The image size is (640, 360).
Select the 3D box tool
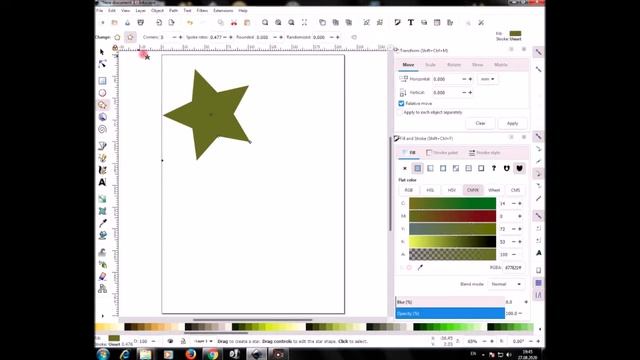[x=102, y=117]
